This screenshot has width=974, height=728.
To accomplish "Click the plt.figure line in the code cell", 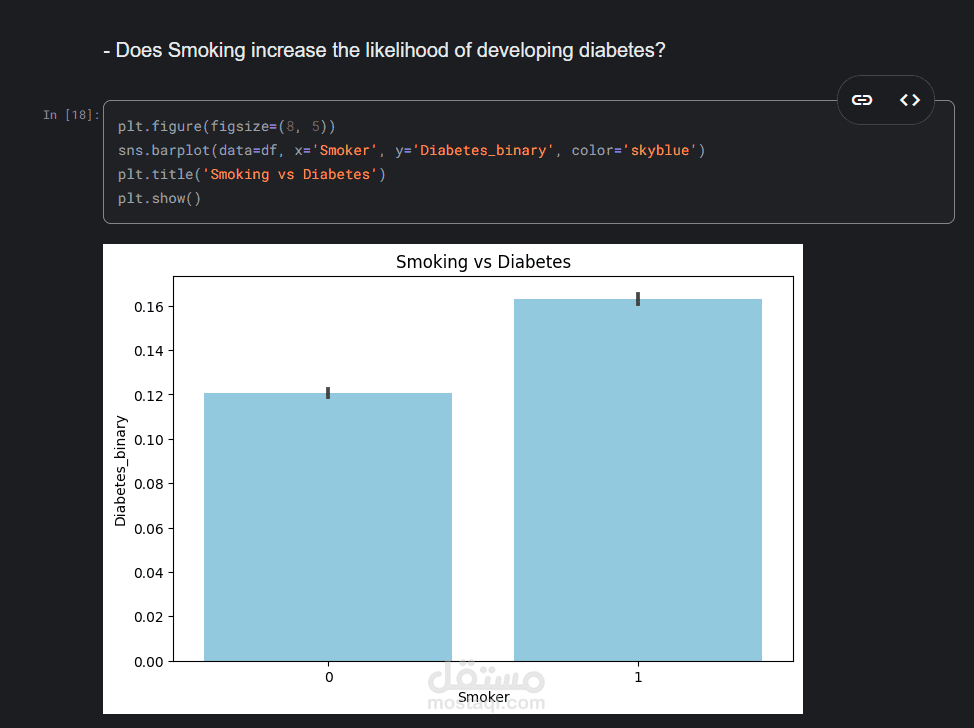I will [227, 127].
